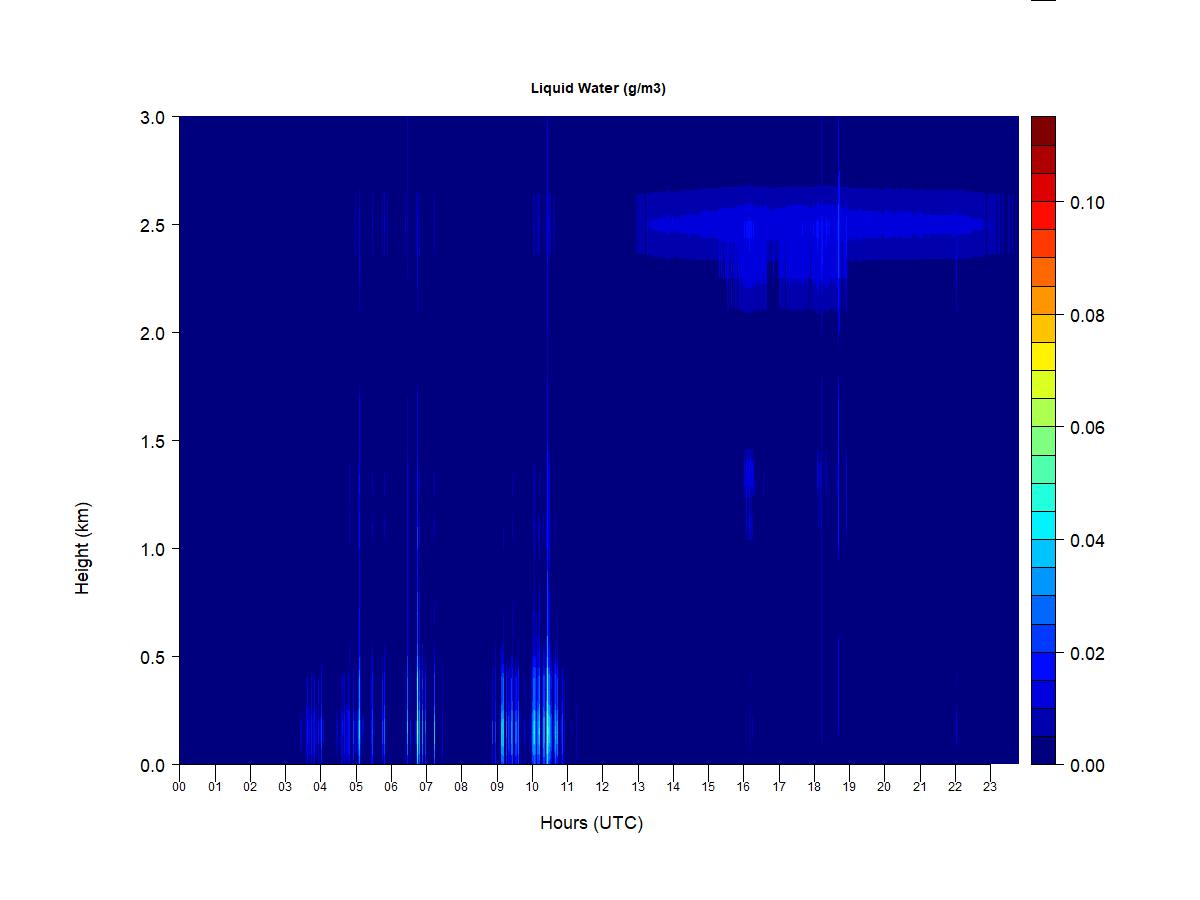Viewport: 1200px width, 900px height.
Task: Click the Hours (UTC) axis label
Action: coord(591,823)
